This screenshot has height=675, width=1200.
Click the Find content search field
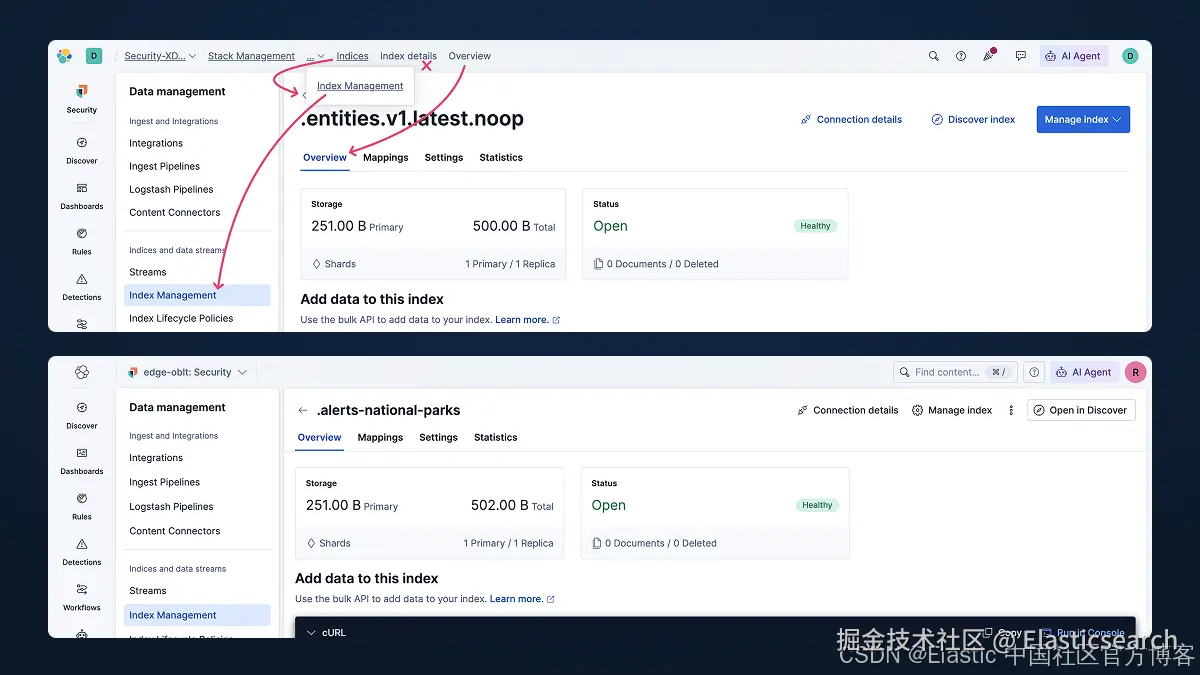point(955,372)
